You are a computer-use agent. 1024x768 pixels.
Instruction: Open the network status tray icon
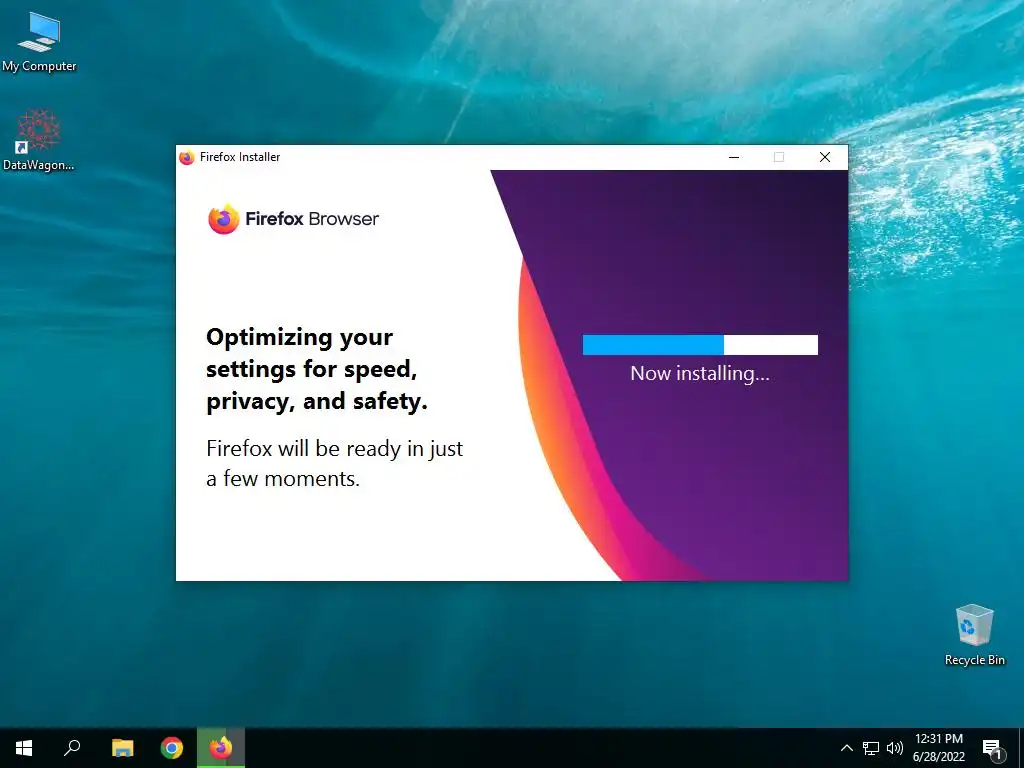pos(871,748)
